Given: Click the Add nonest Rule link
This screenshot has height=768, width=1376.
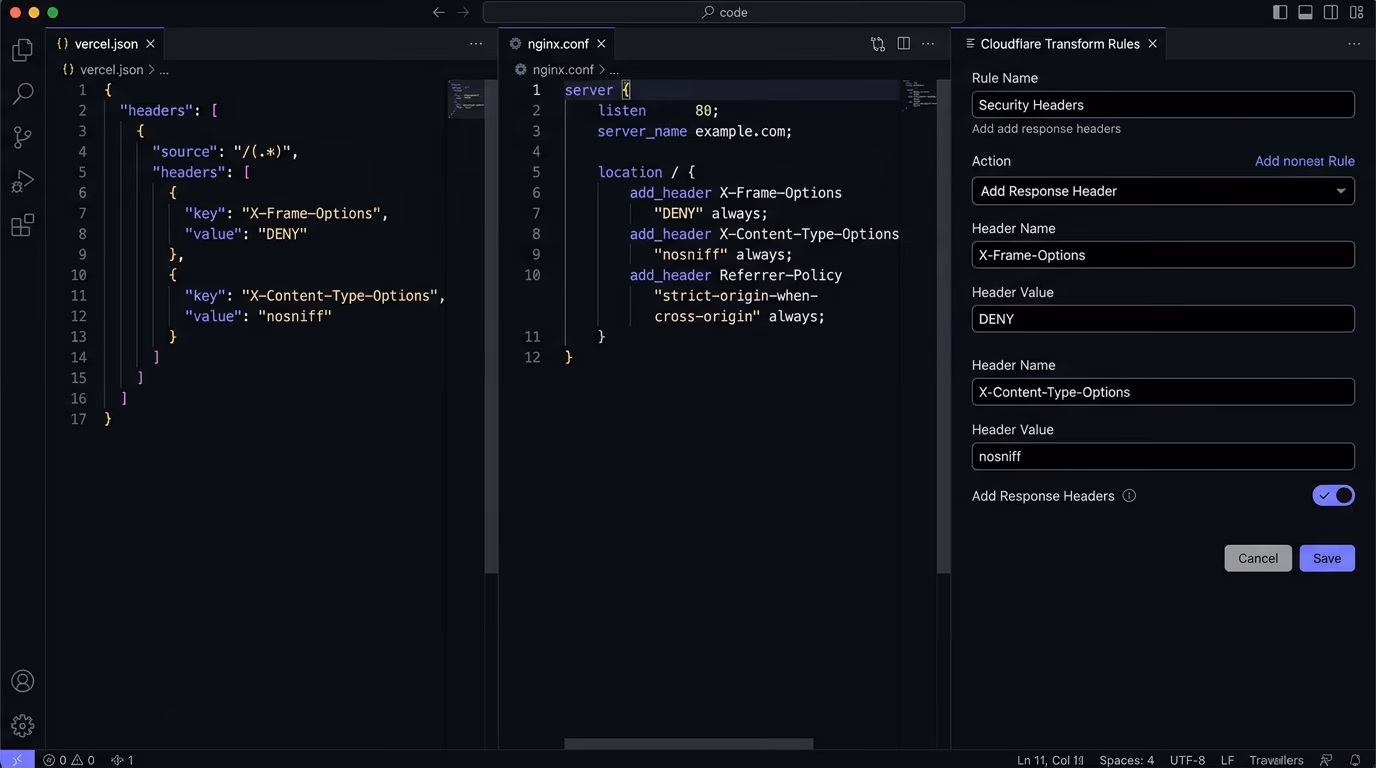Looking at the screenshot, I should 1304,161.
